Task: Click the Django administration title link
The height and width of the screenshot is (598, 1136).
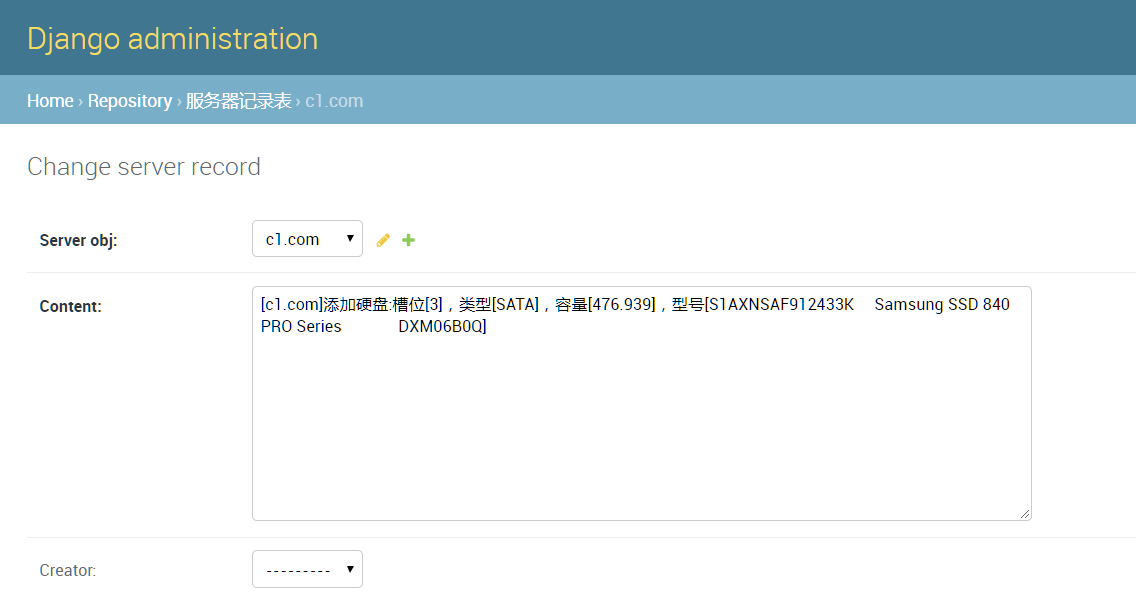Action: tap(172, 38)
